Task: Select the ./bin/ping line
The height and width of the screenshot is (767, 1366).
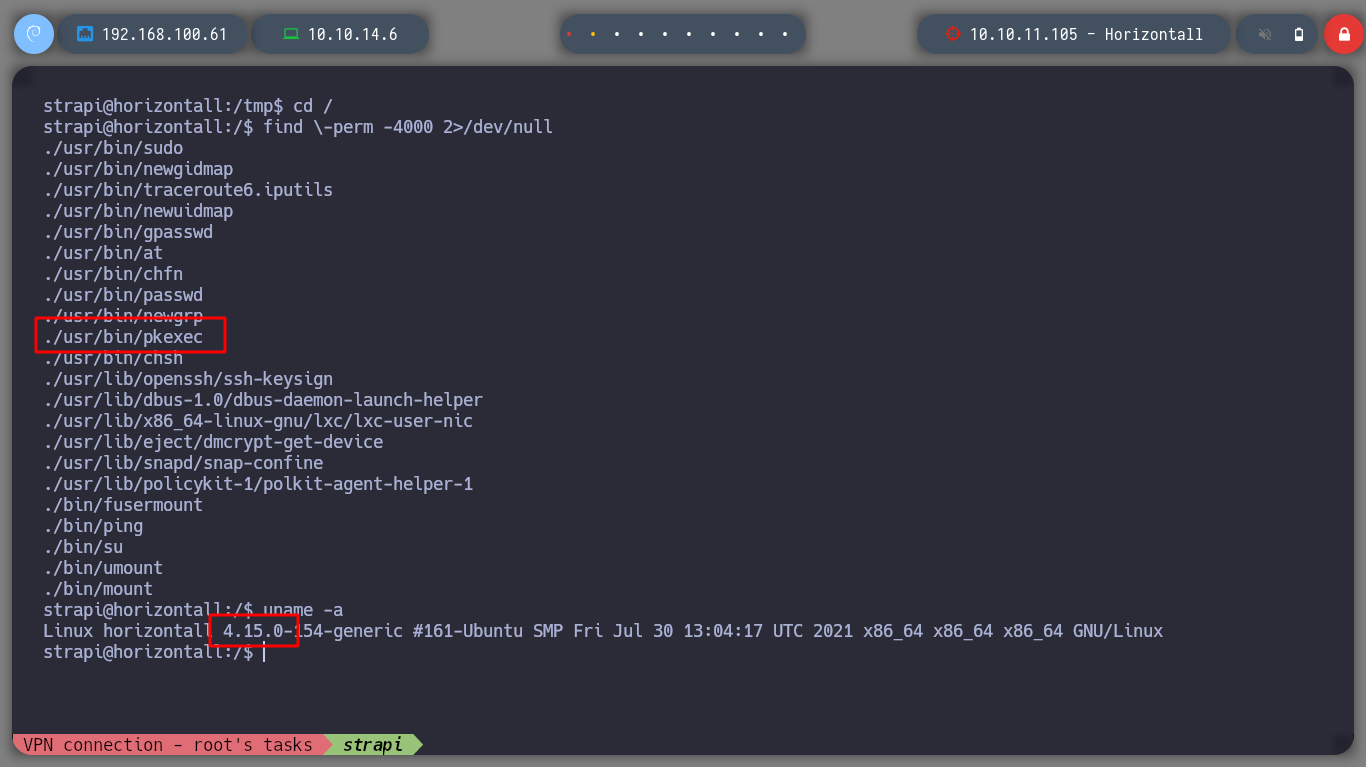Action: (93, 526)
